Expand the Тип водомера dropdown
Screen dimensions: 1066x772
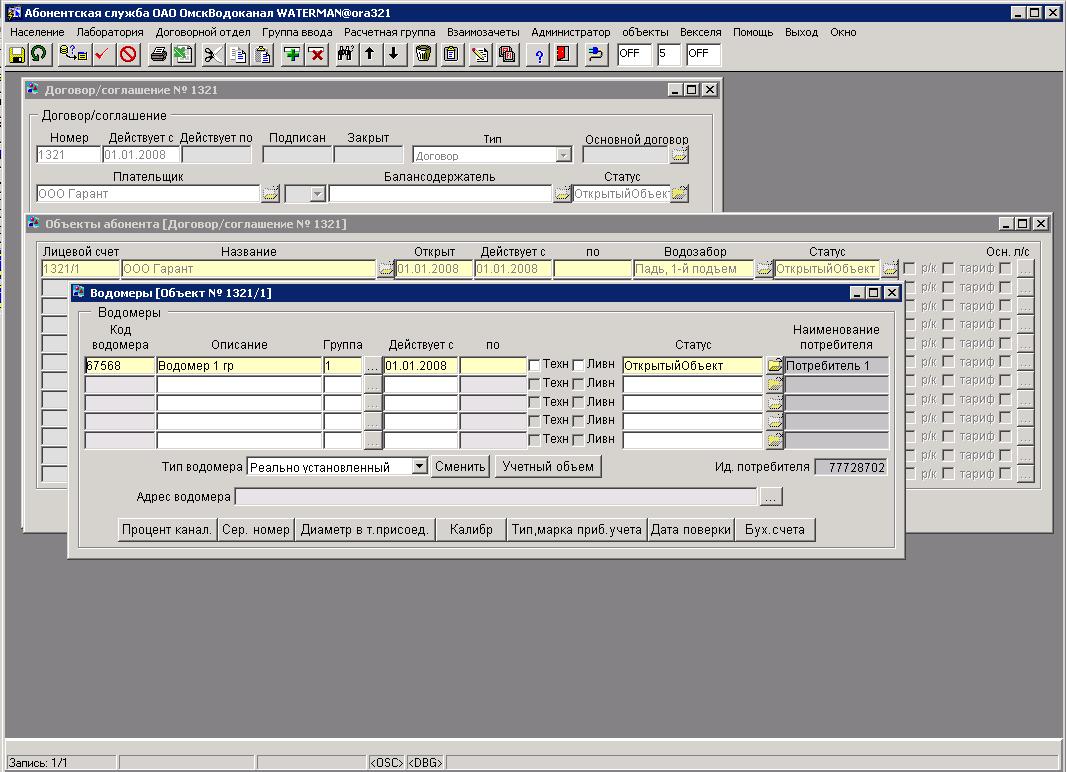[419, 466]
